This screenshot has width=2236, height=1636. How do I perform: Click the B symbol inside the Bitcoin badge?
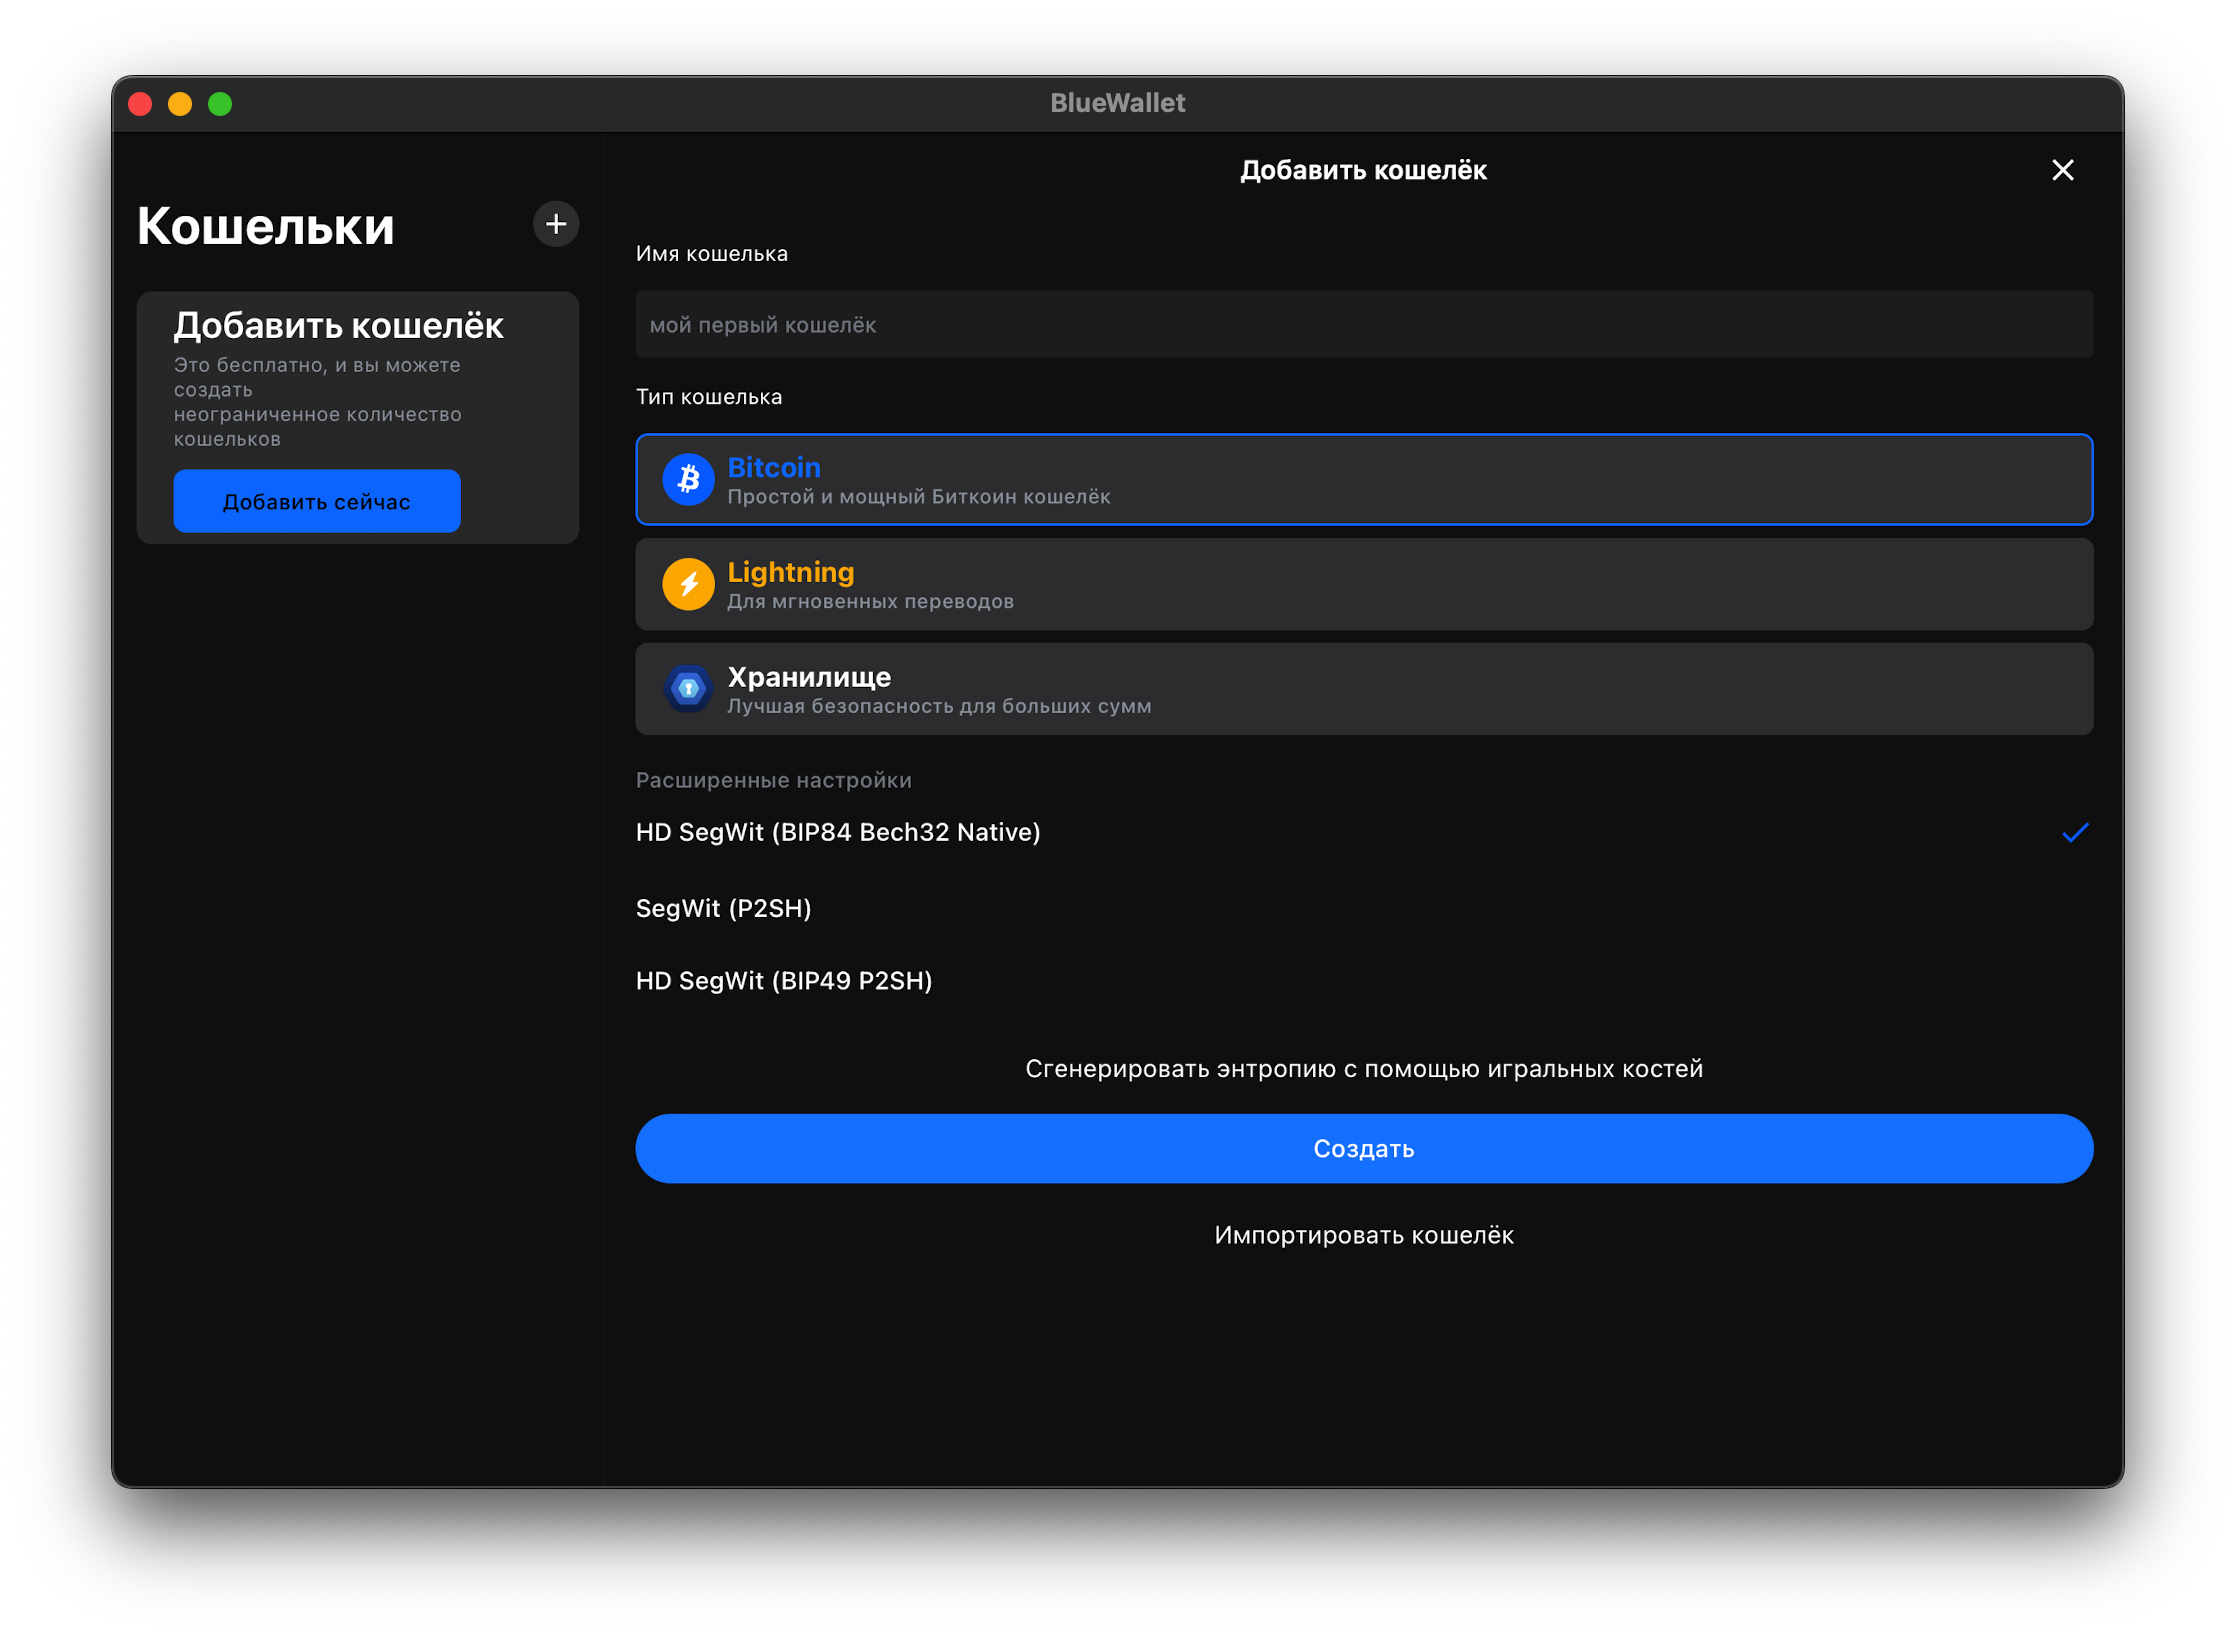[x=688, y=479]
